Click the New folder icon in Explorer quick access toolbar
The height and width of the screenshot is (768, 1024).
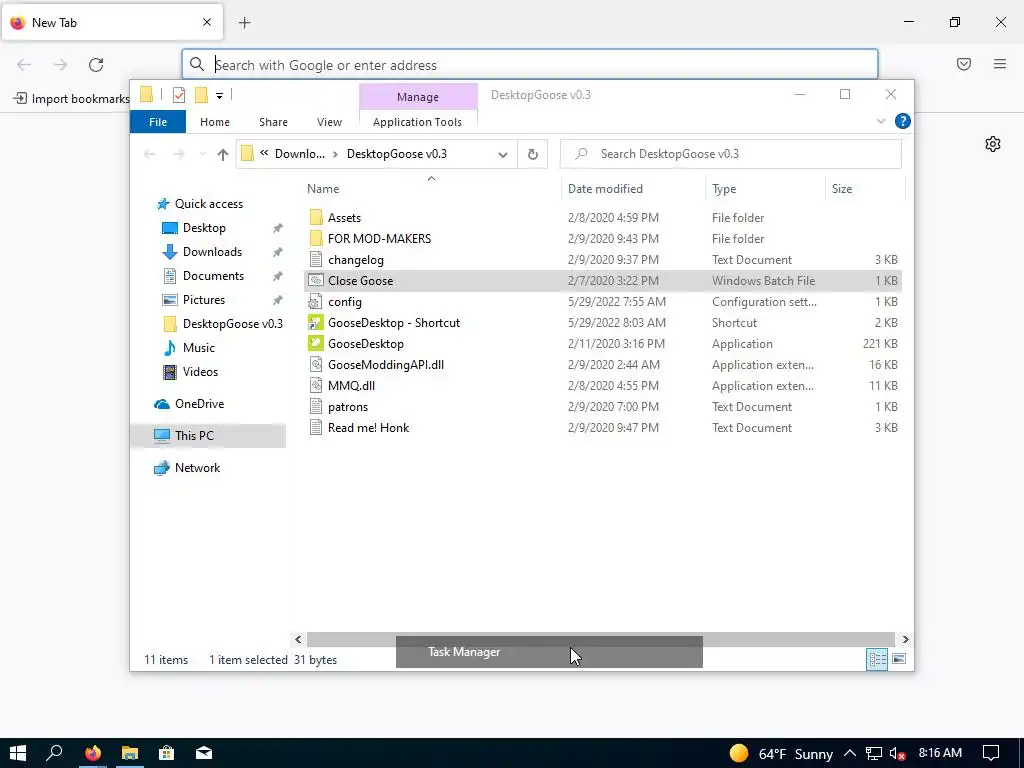coord(202,95)
